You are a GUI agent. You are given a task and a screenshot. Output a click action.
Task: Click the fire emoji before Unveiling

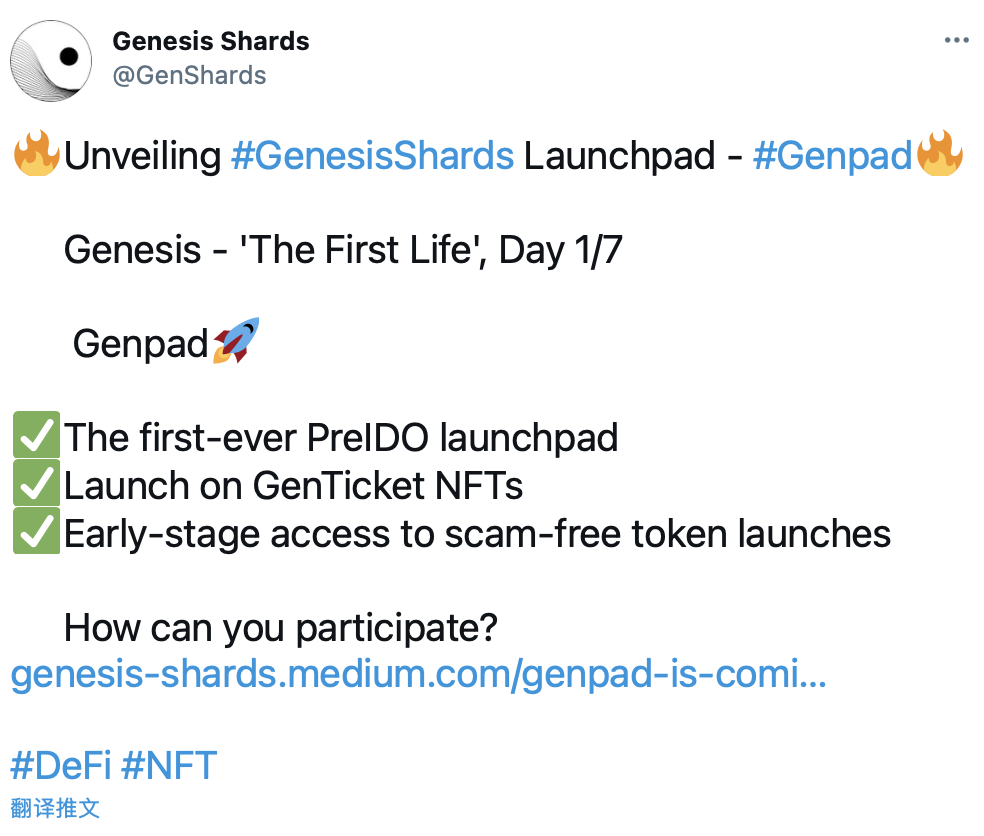coord(37,153)
